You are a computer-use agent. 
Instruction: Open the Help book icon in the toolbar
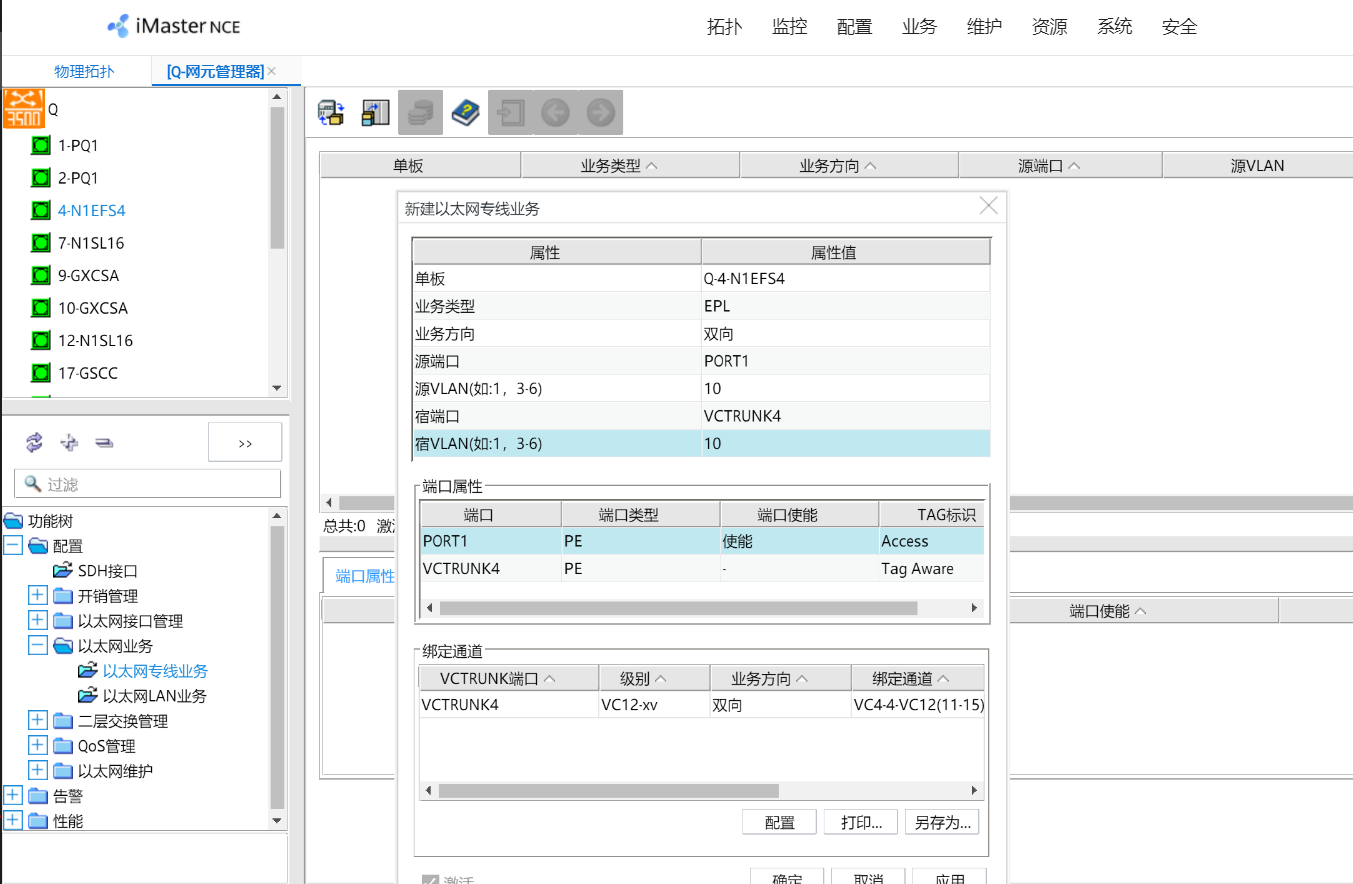[466, 112]
